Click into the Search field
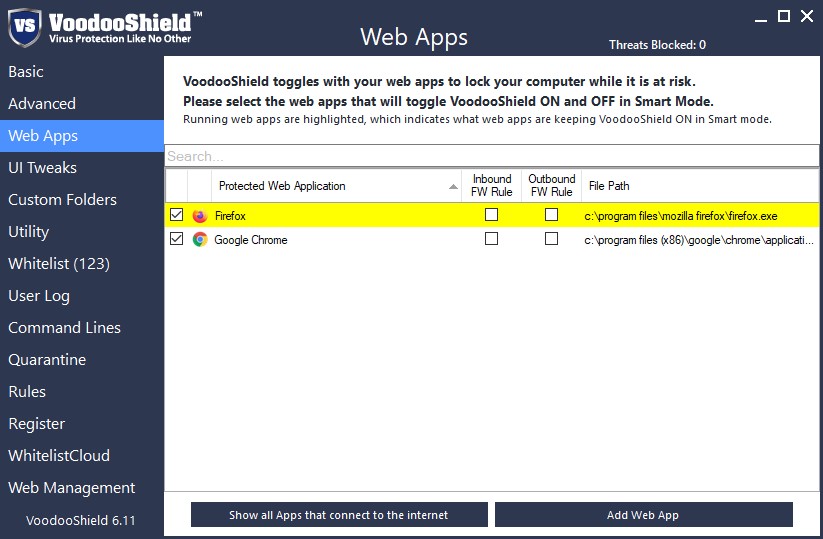The height and width of the screenshot is (539, 823). click(491, 156)
